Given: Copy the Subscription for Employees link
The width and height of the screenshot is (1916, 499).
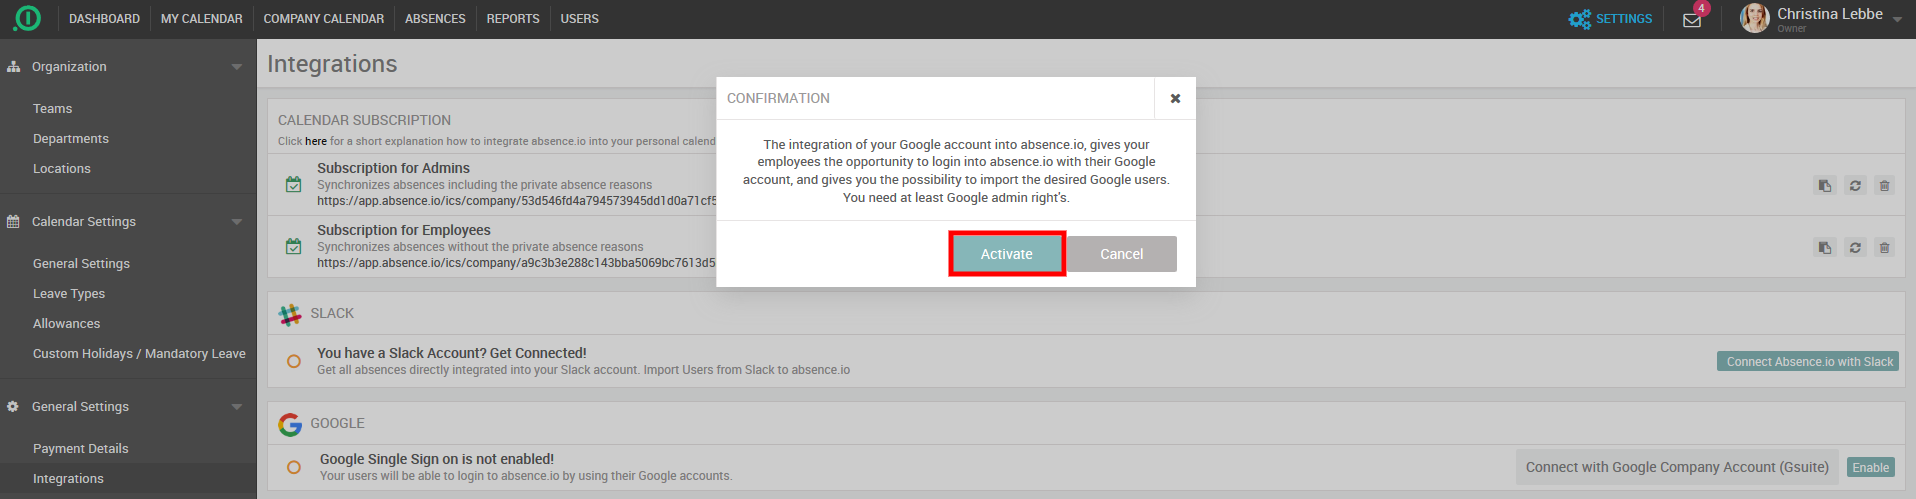Looking at the screenshot, I should click(1824, 248).
